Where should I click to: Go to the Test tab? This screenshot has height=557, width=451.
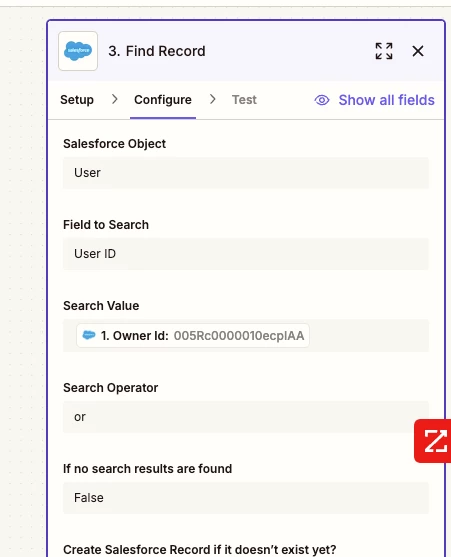click(x=244, y=100)
